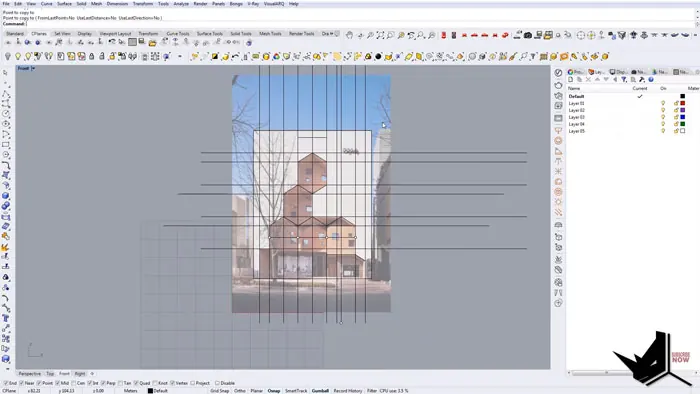Toggle Record History in status bar
This screenshot has height=394, width=700.
pos(348,390)
